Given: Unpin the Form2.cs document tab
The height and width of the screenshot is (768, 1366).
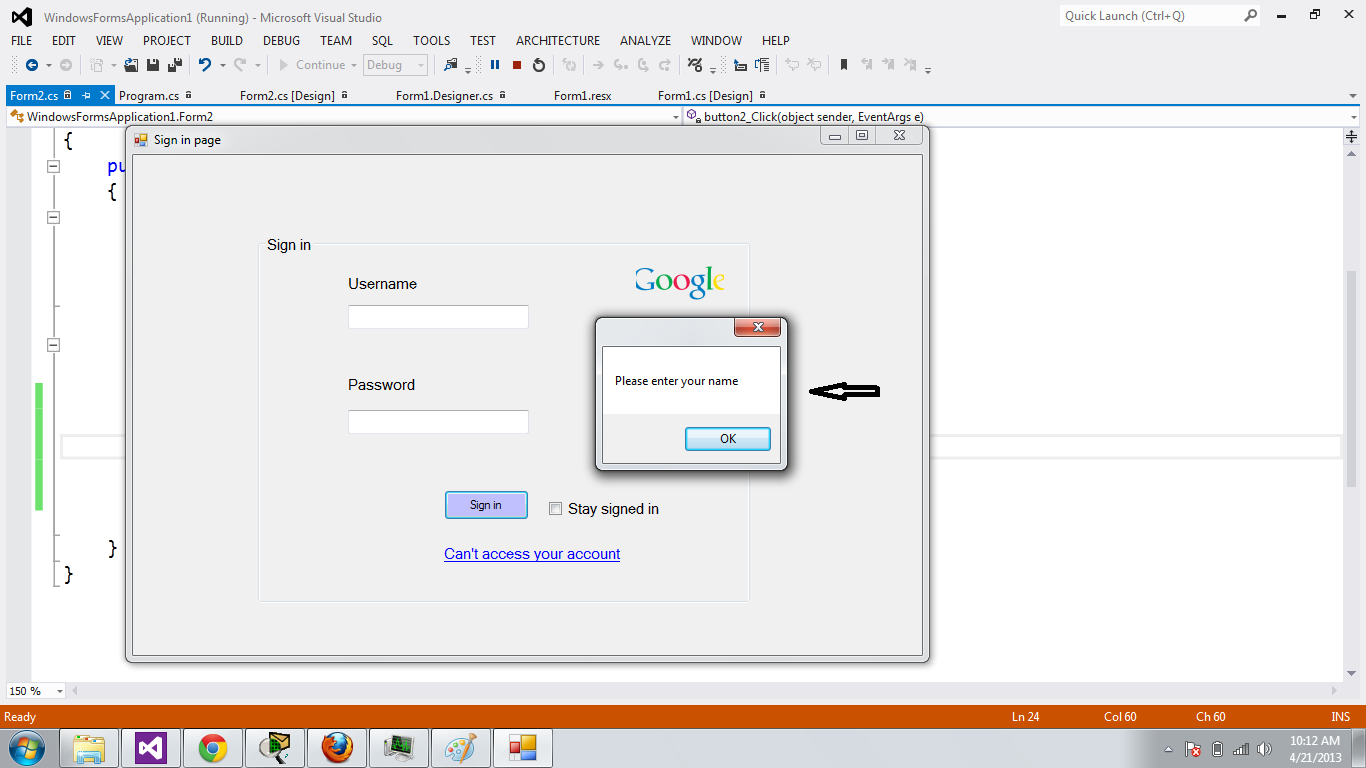Looking at the screenshot, I should point(88,95).
